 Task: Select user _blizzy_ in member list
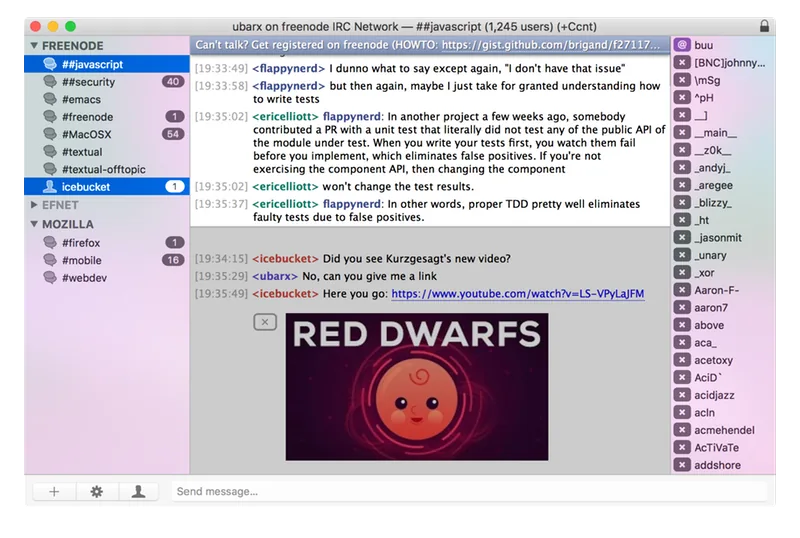point(723,203)
